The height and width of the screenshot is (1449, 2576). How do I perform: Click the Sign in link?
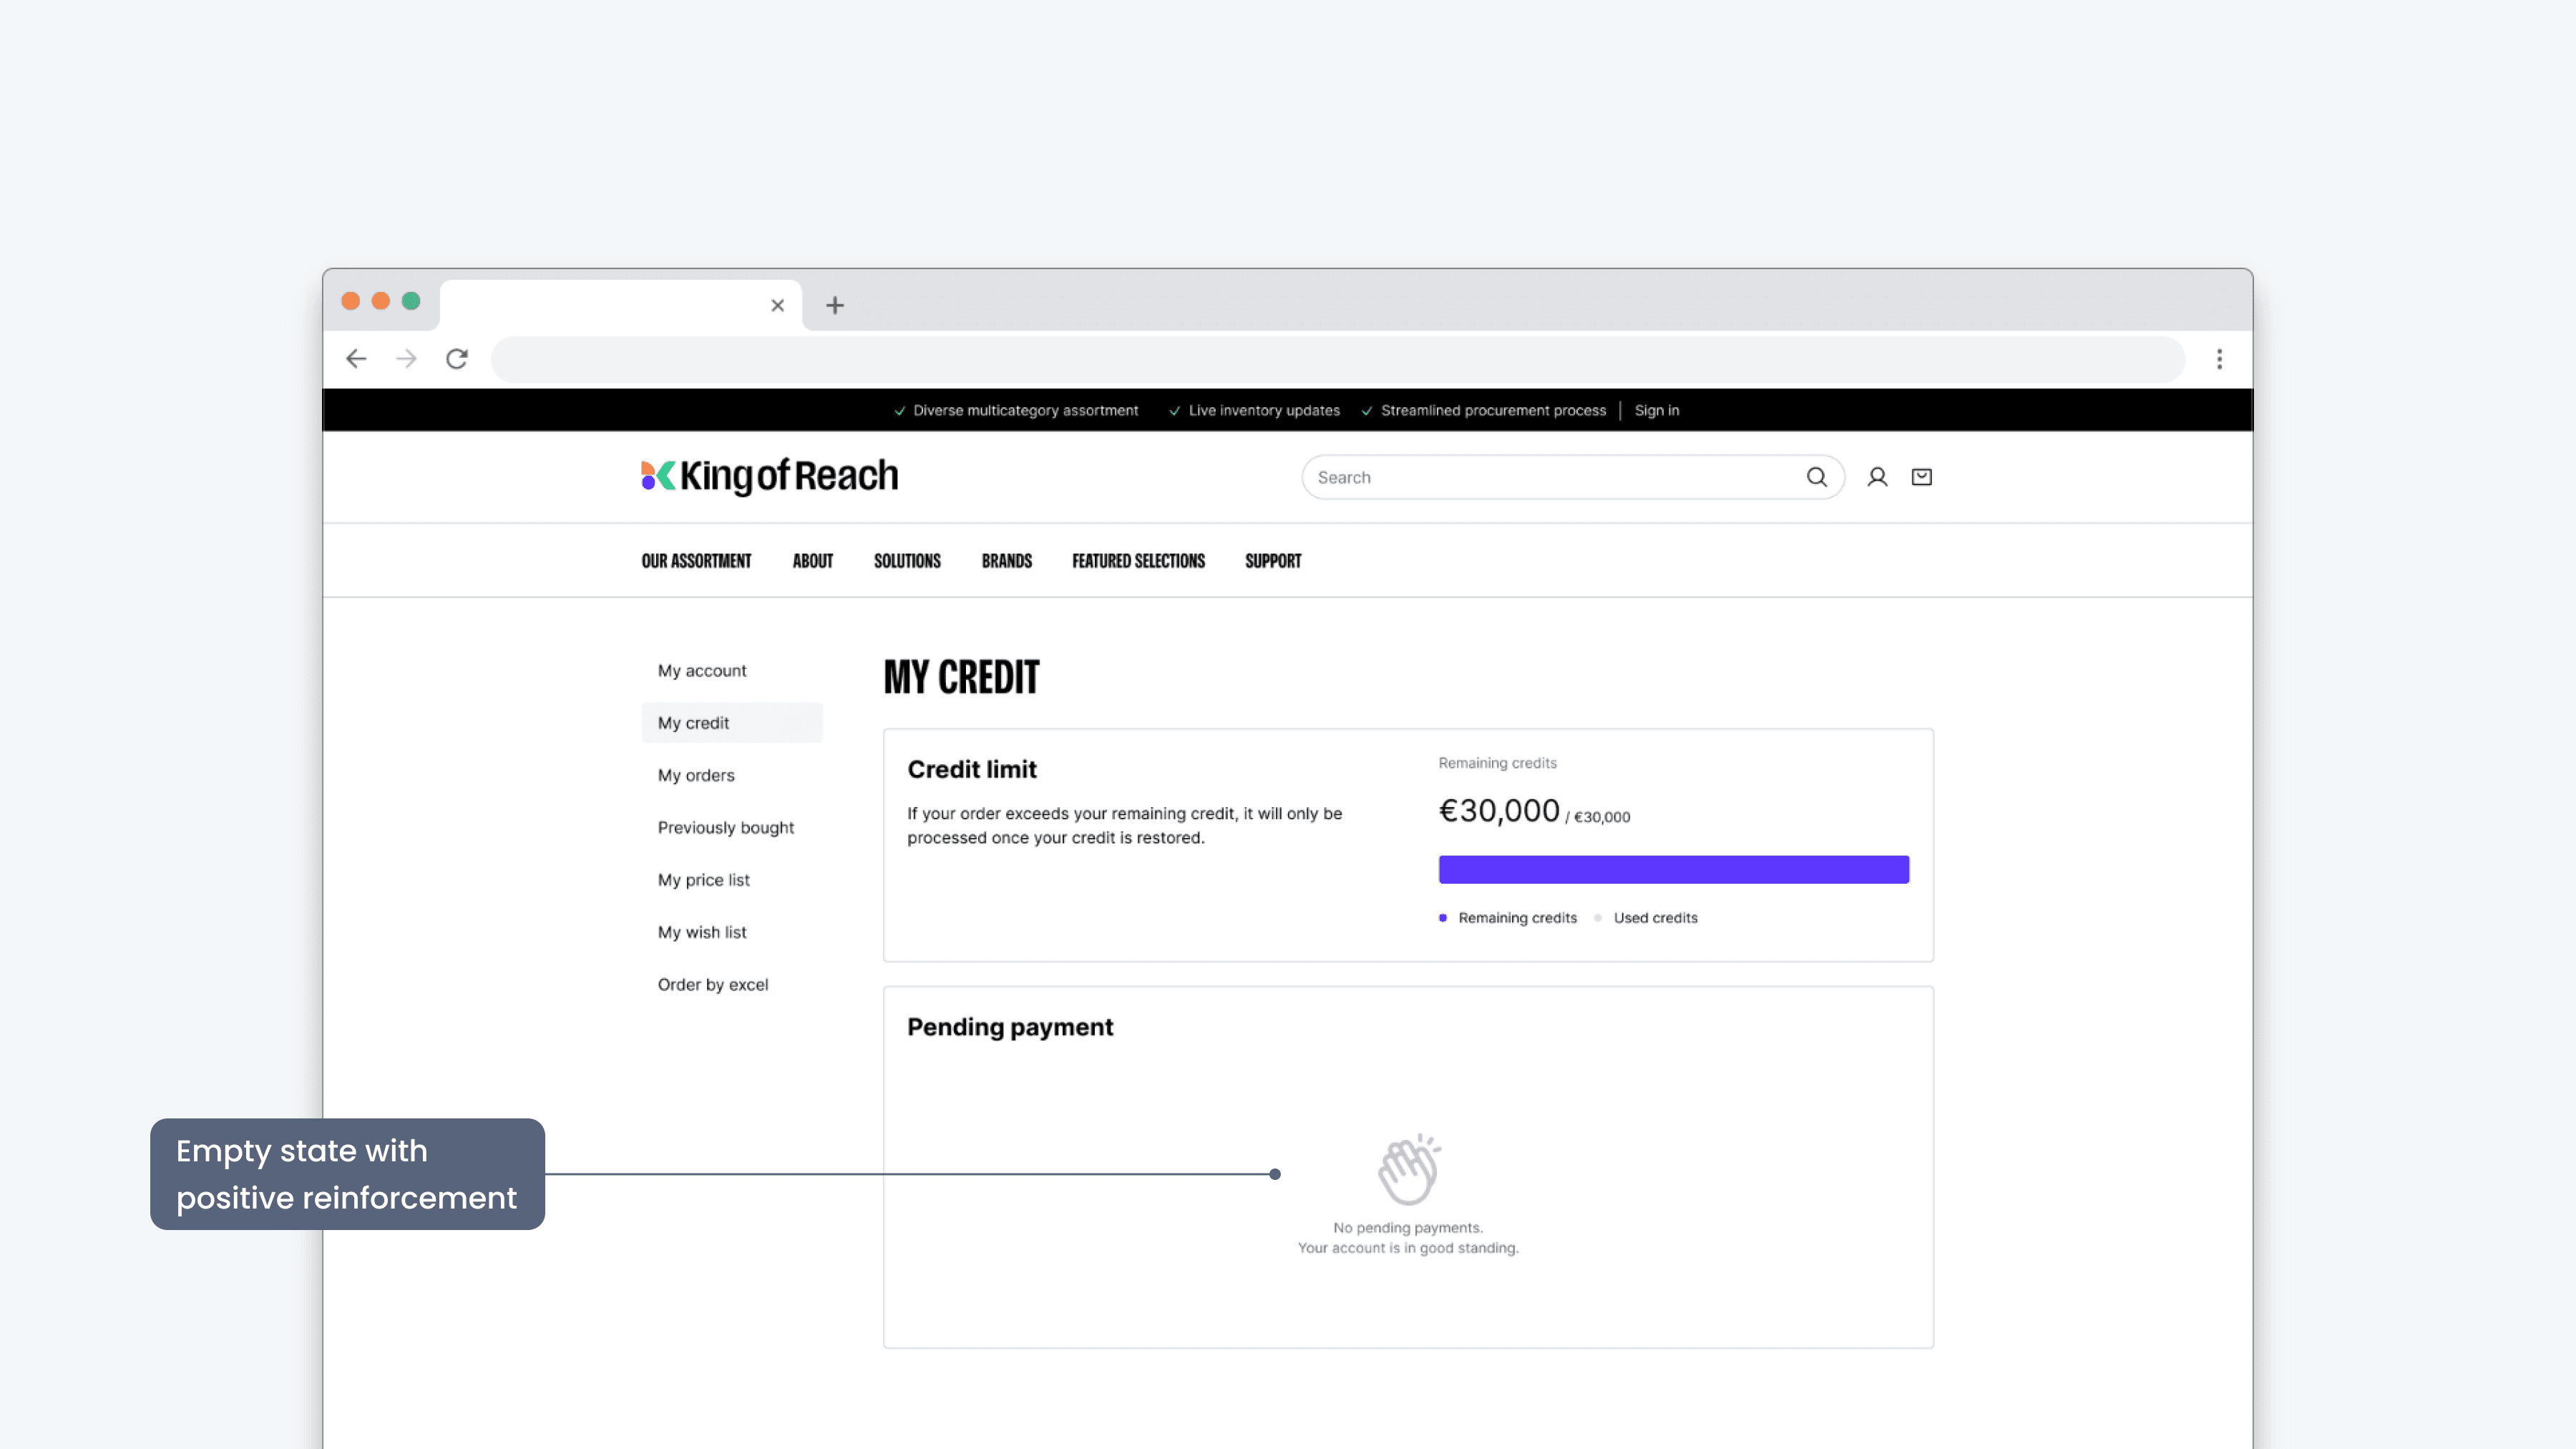(1656, 410)
